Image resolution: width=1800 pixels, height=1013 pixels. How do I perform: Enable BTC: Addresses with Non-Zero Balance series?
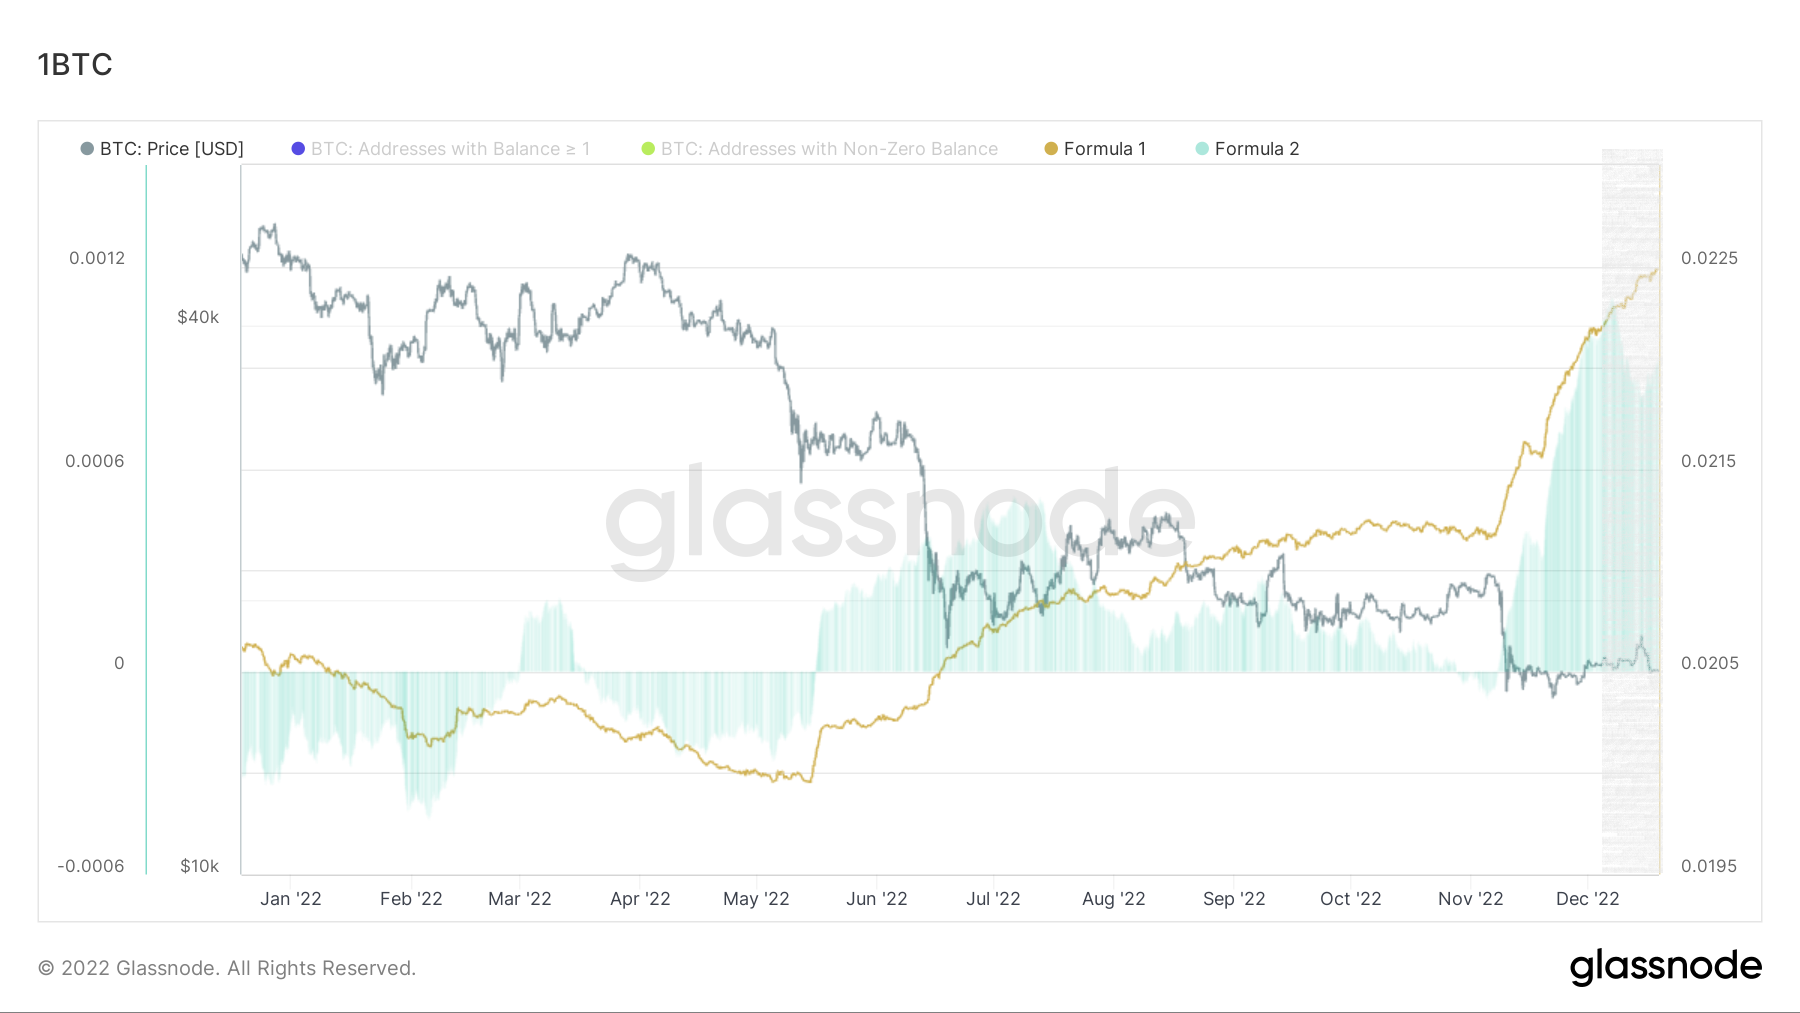tap(820, 149)
